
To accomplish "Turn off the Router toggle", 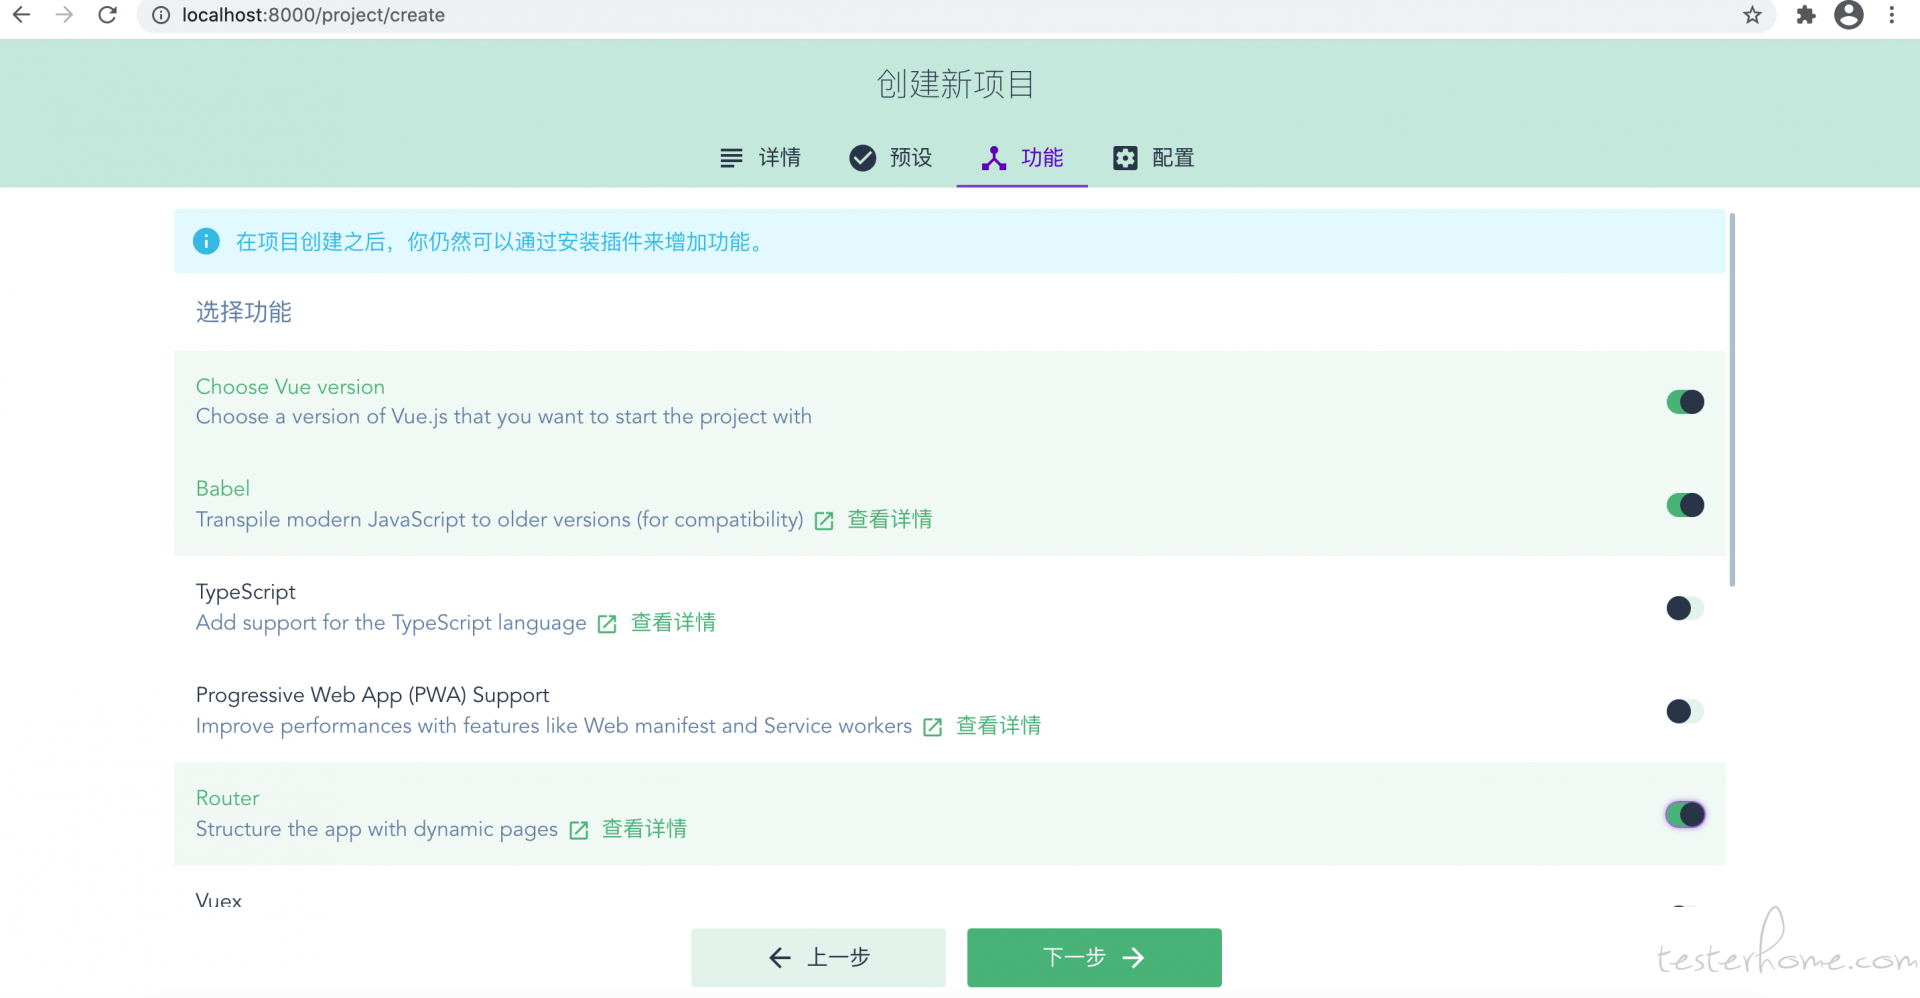I will (1685, 814).
